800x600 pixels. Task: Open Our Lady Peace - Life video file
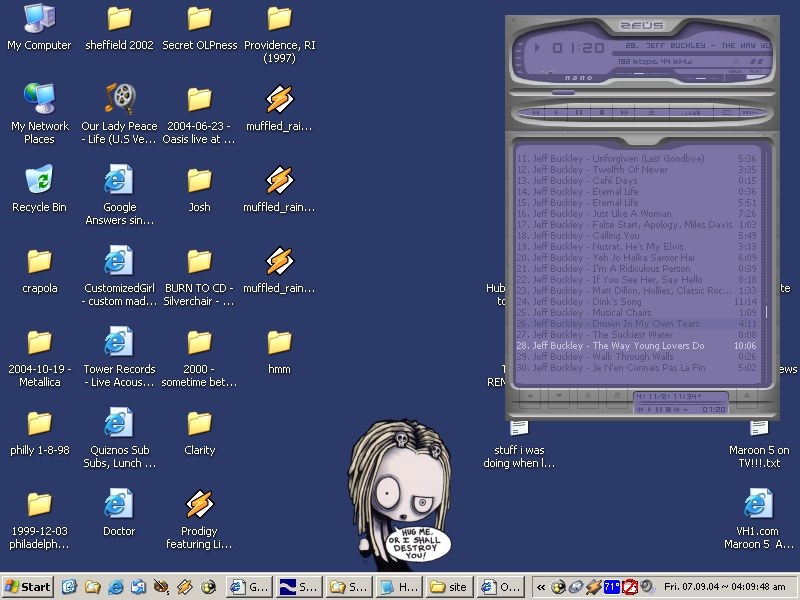(119, 114)
